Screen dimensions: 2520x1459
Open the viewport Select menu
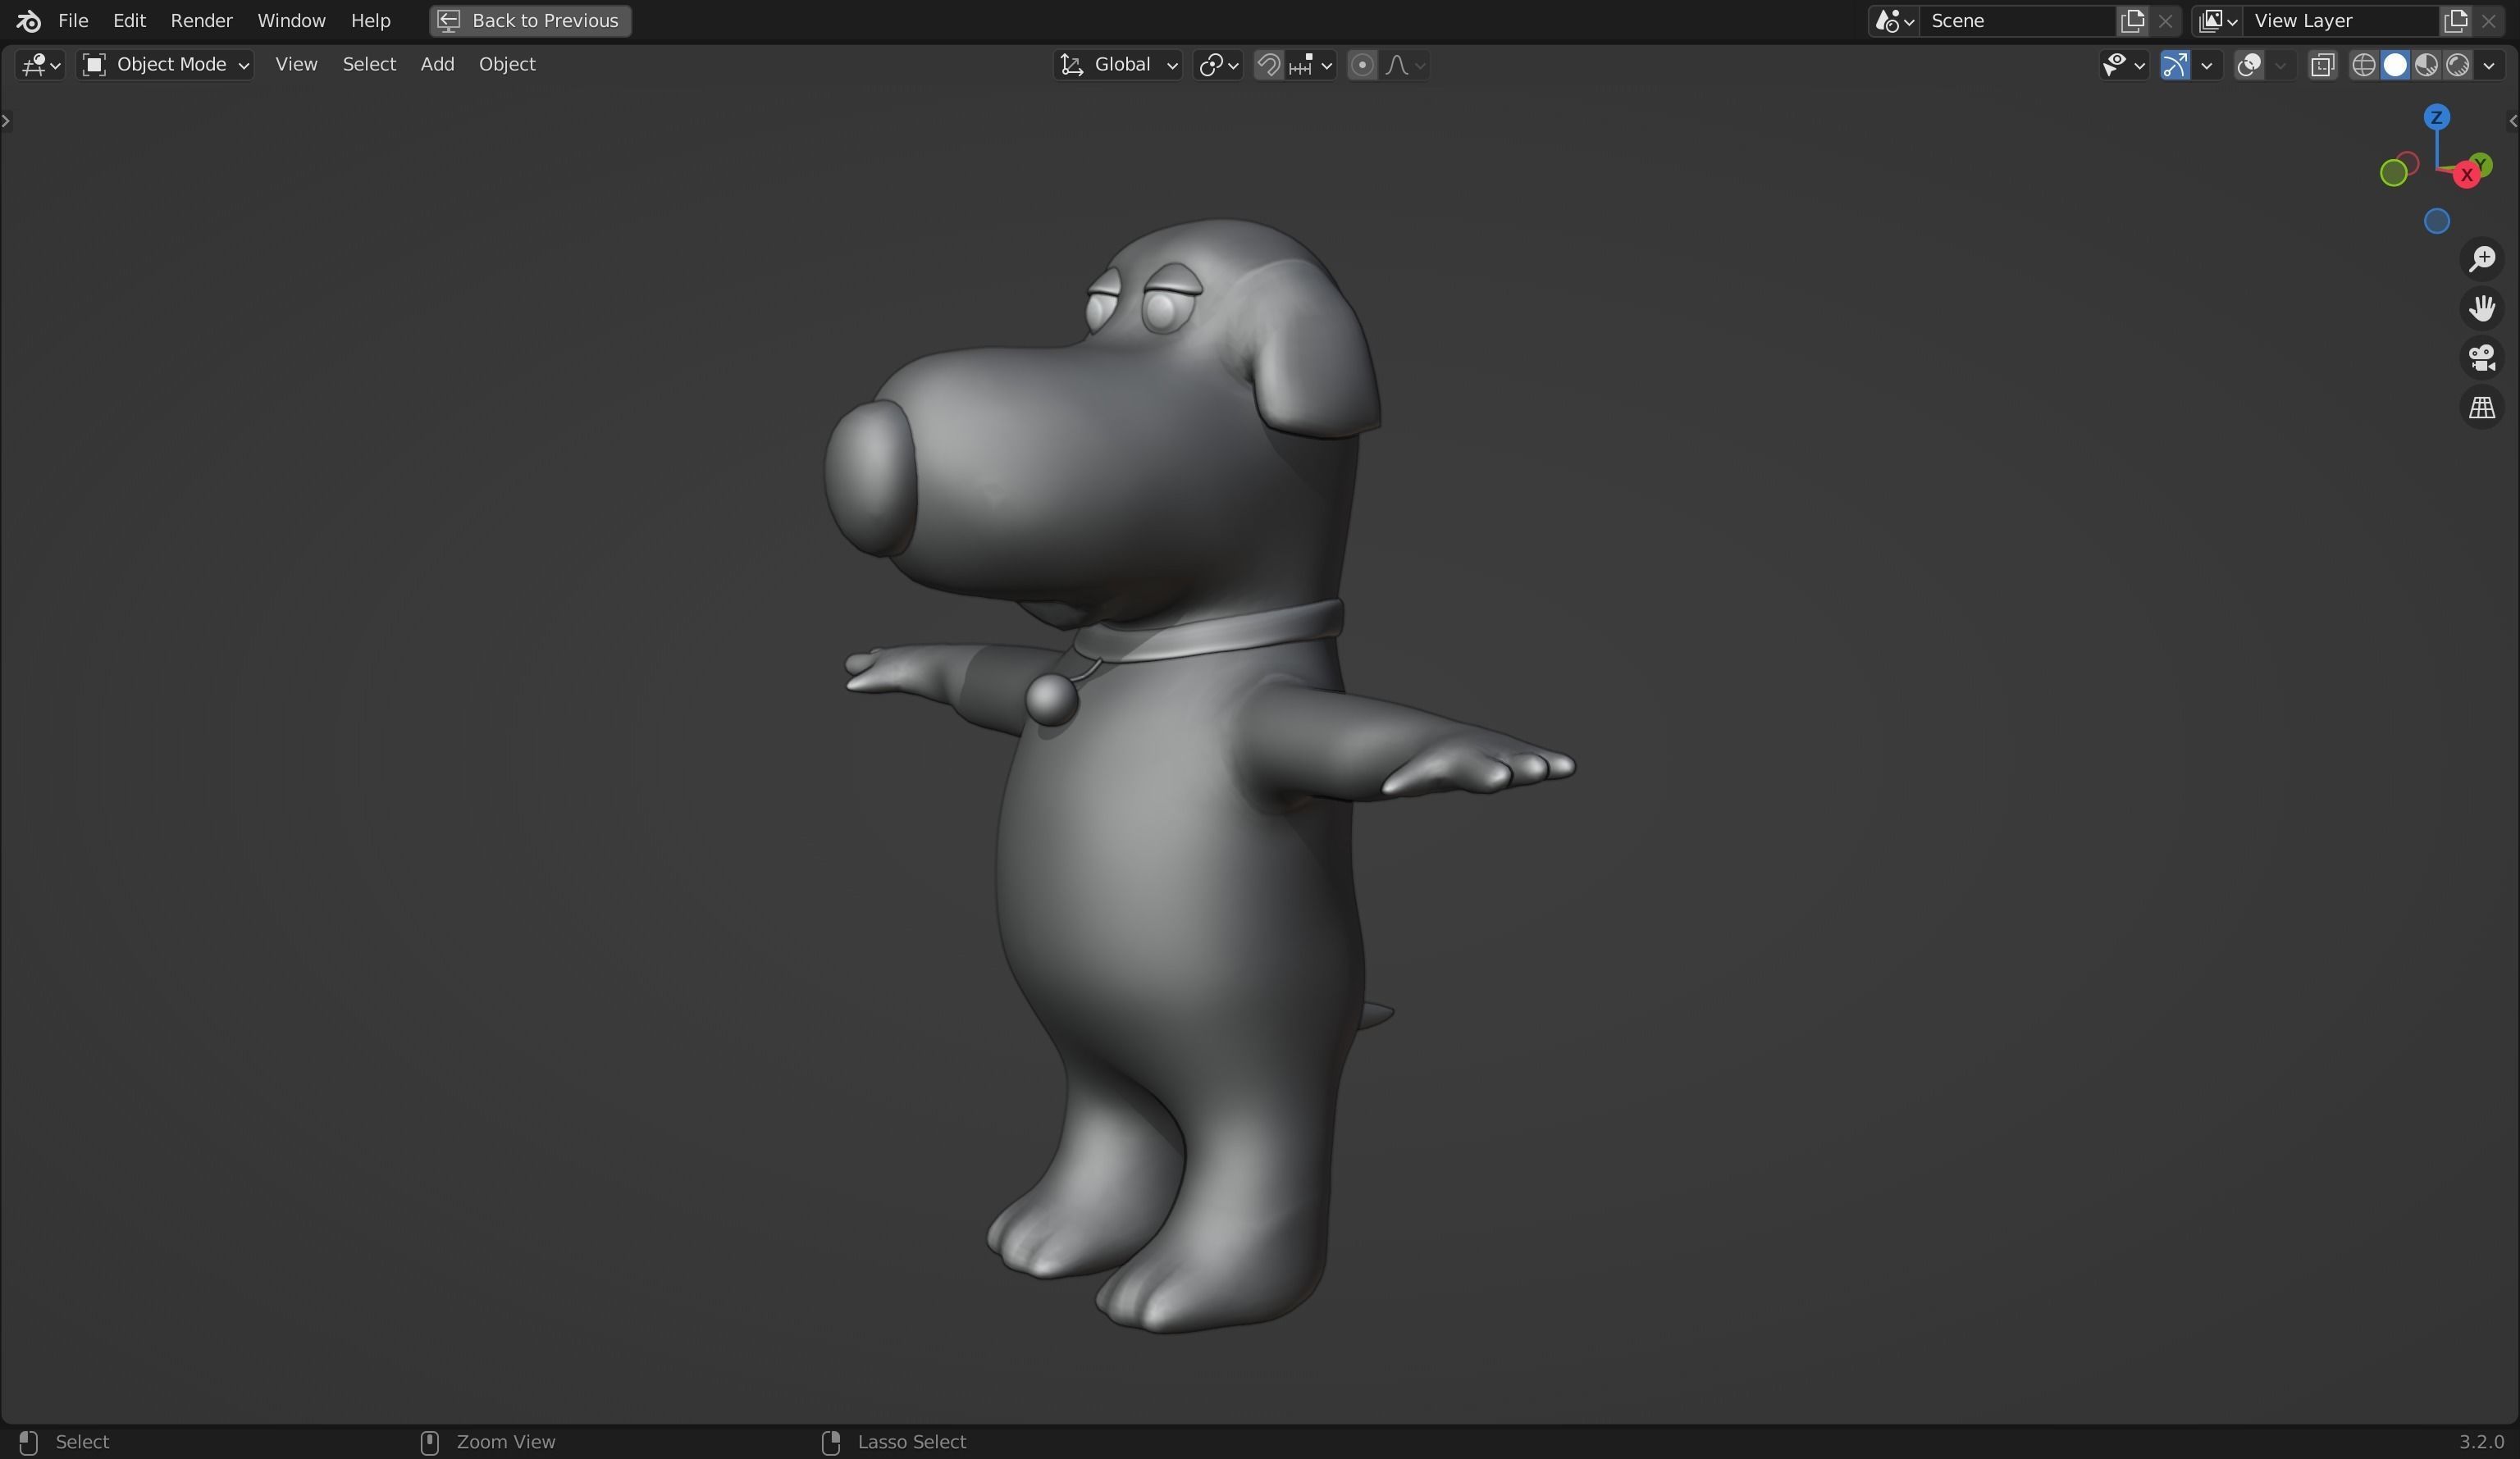click(369, 65)
